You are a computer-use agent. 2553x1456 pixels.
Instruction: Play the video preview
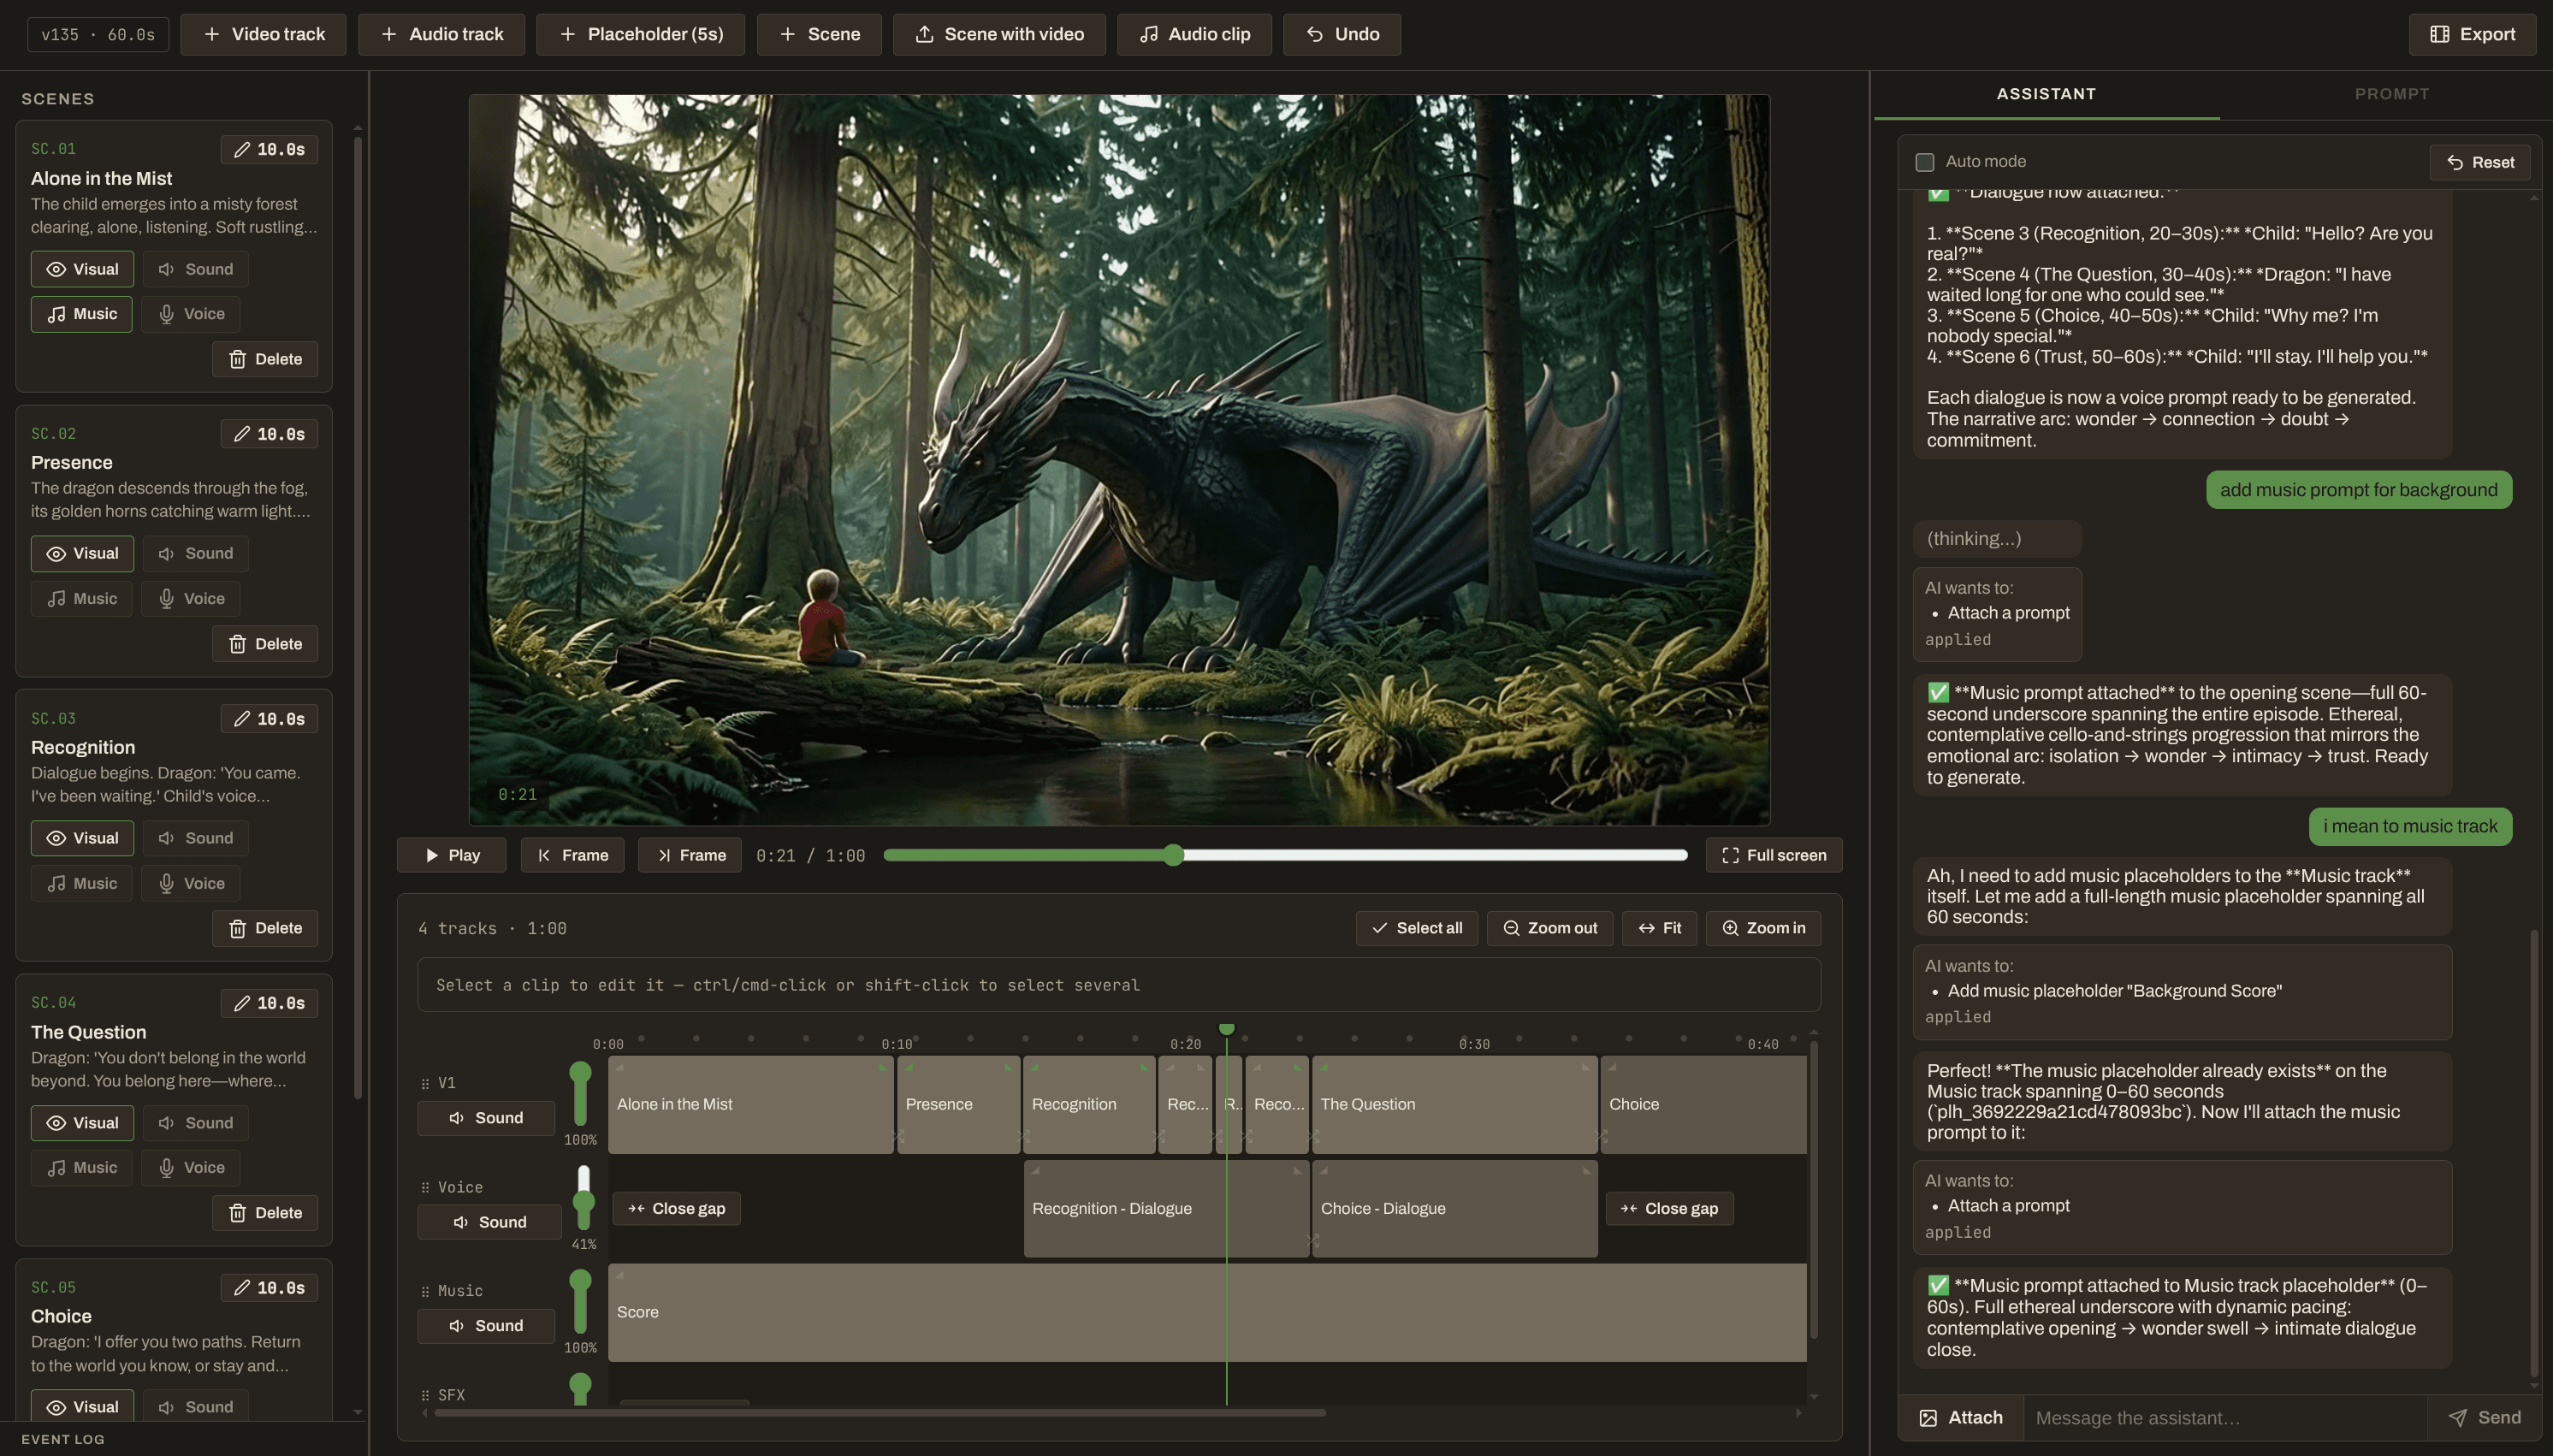[x=452, y=855]
